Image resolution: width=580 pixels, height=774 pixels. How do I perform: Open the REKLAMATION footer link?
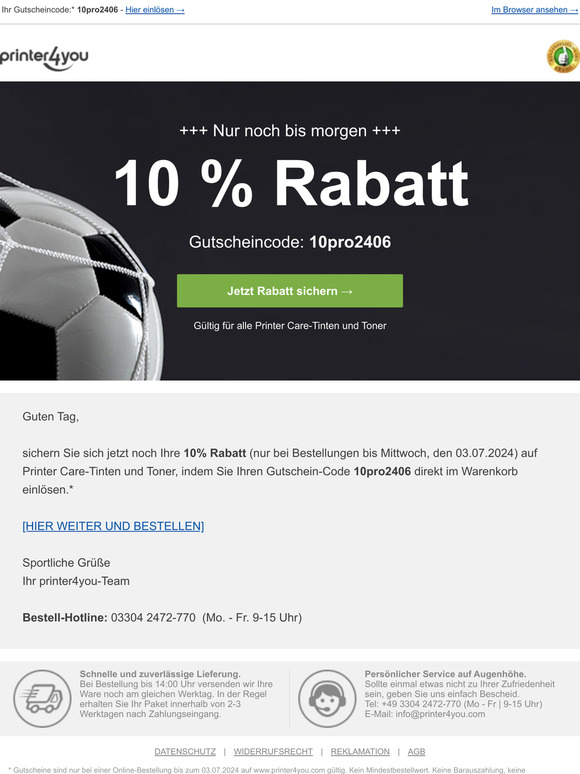(360, 751)
